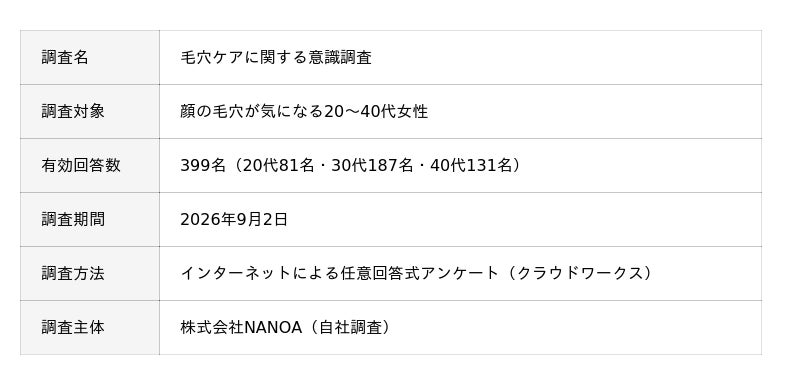Click the 調査主体 header cell
Screen dimensions: 800x385
[90, 328]
